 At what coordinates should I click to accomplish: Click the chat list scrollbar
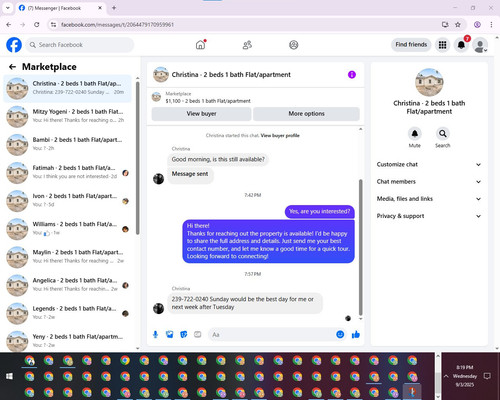[138, 158]
